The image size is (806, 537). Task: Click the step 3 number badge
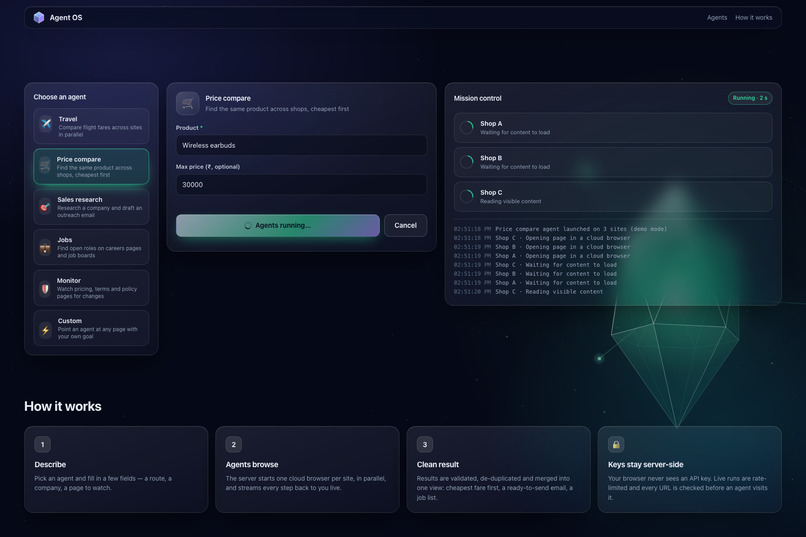[425, 445]
